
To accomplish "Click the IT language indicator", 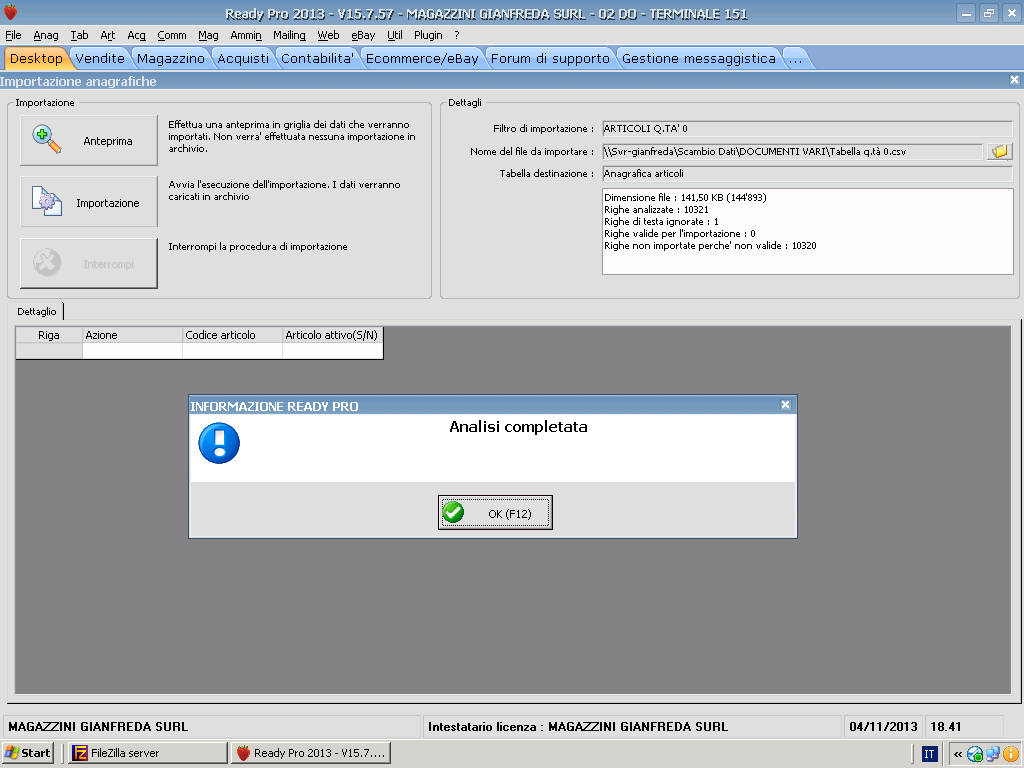I will [929, 754].
